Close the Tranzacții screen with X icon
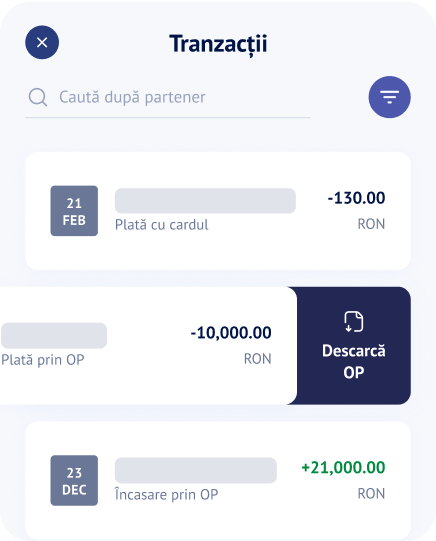The width and height of the screenshot is (436, 541). tap(42, 42)
